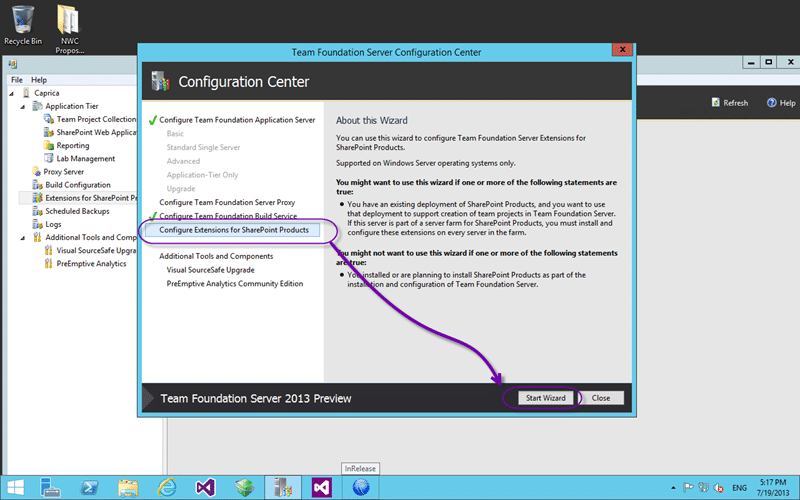800x500 pixels.
Task: Maximize the admin console window
Action: click(768, 62)
